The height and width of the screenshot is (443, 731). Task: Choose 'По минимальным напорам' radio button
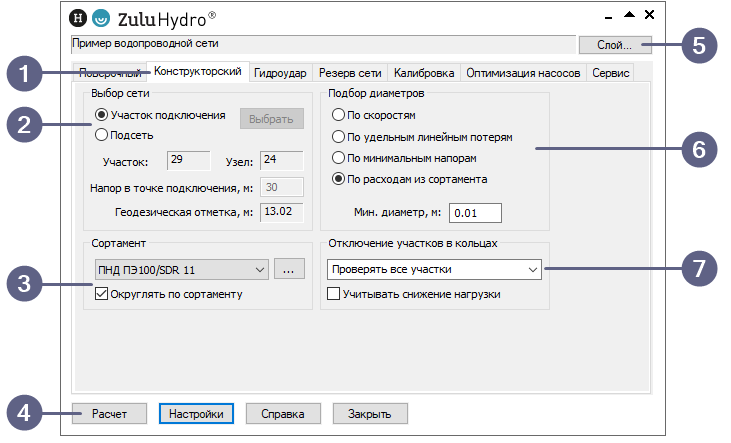(x=339, y=158)
